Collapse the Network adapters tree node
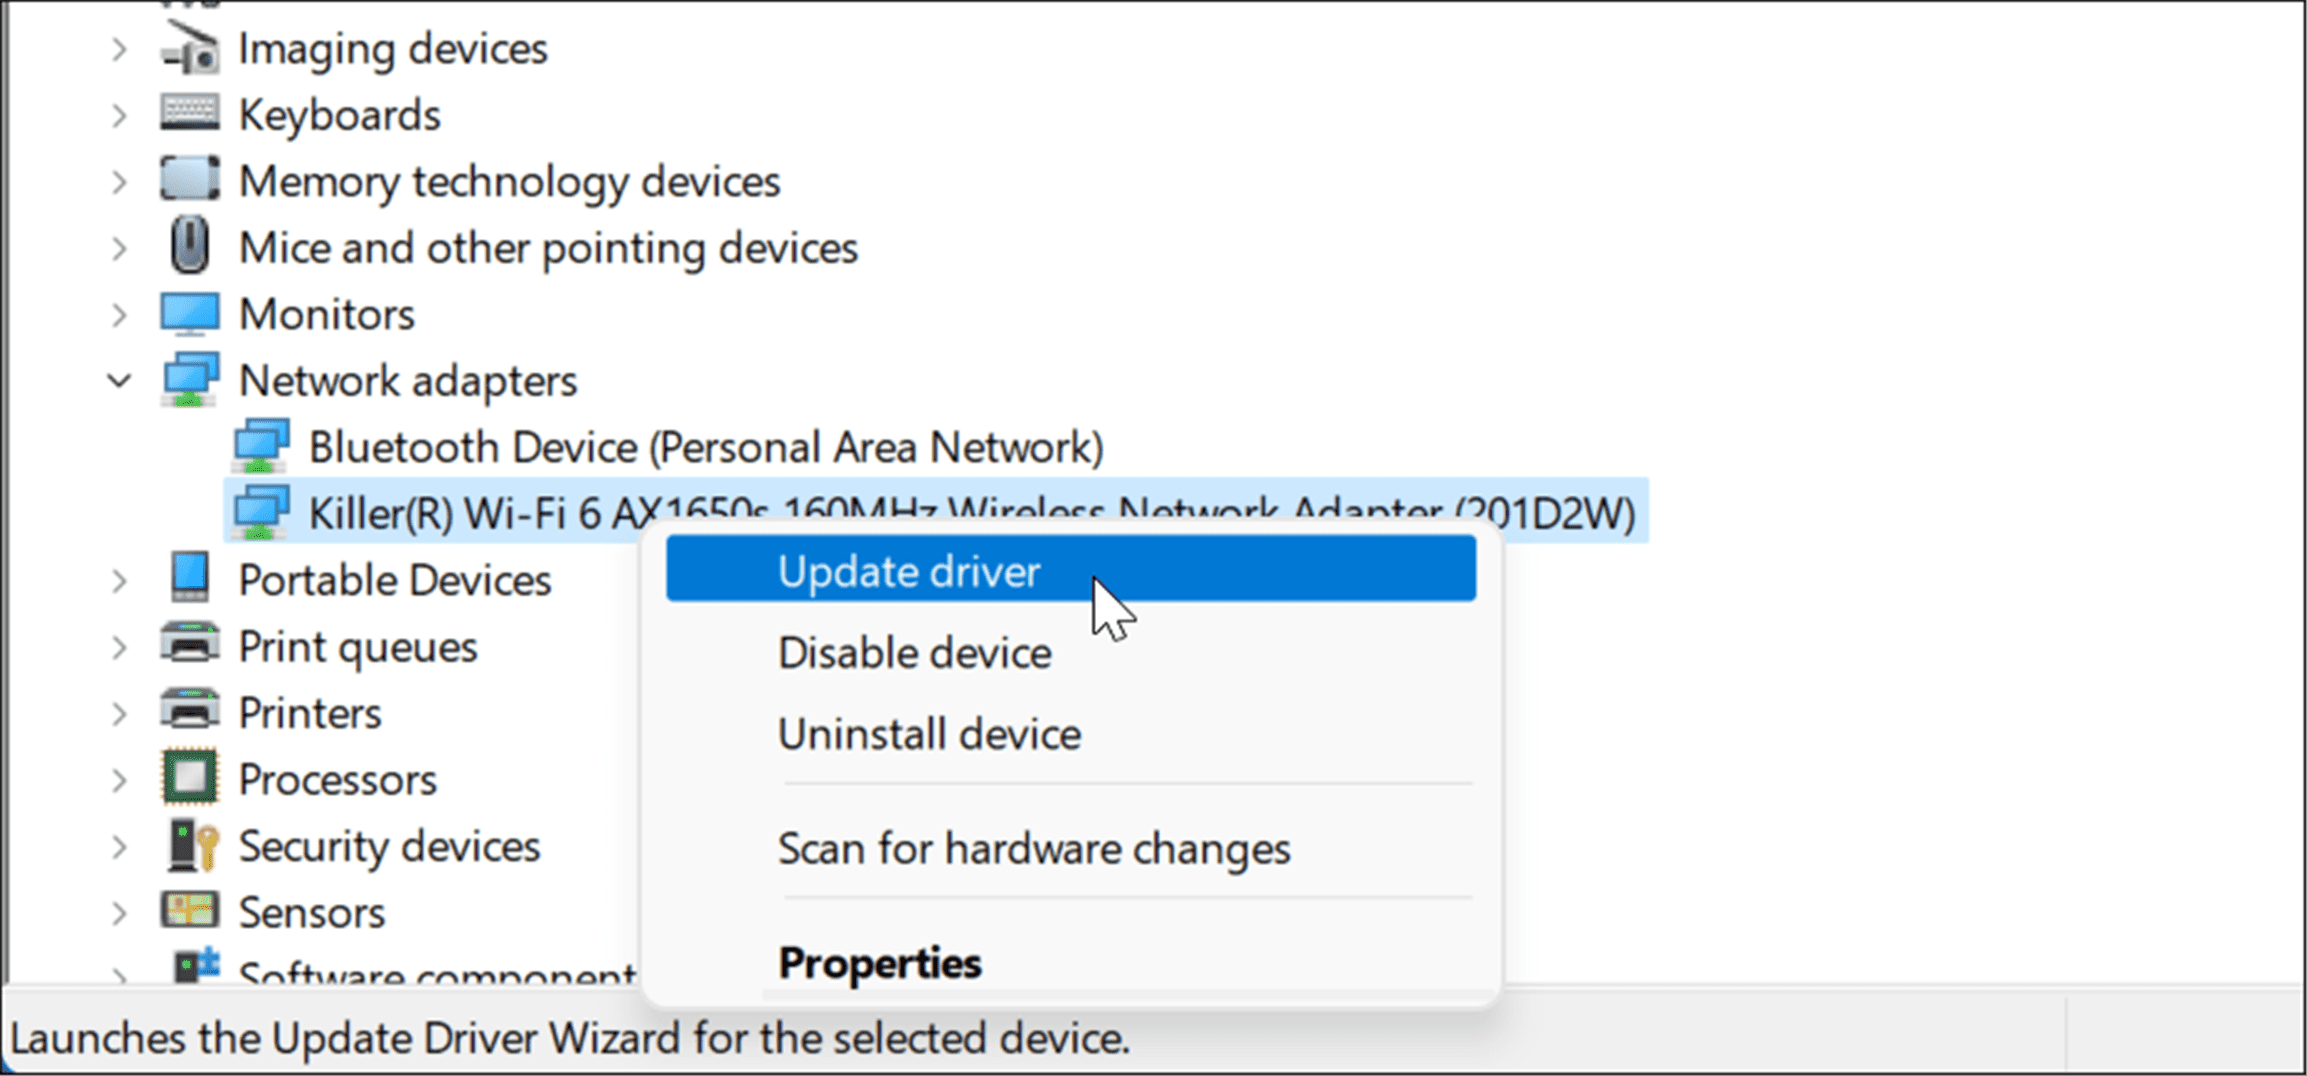This screenshot has height=1076, width=2307. click(119, 381)
